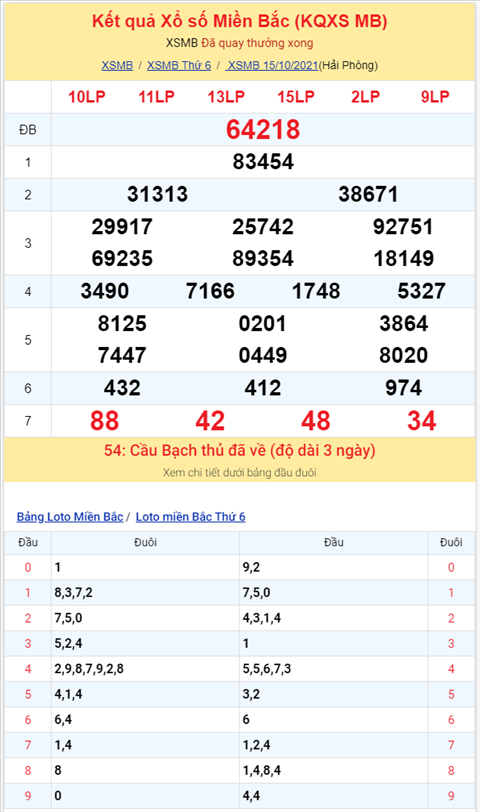Screen dimensions: 480x812
Task: Select second prize number 31313
Action: (x=157, y=195)
